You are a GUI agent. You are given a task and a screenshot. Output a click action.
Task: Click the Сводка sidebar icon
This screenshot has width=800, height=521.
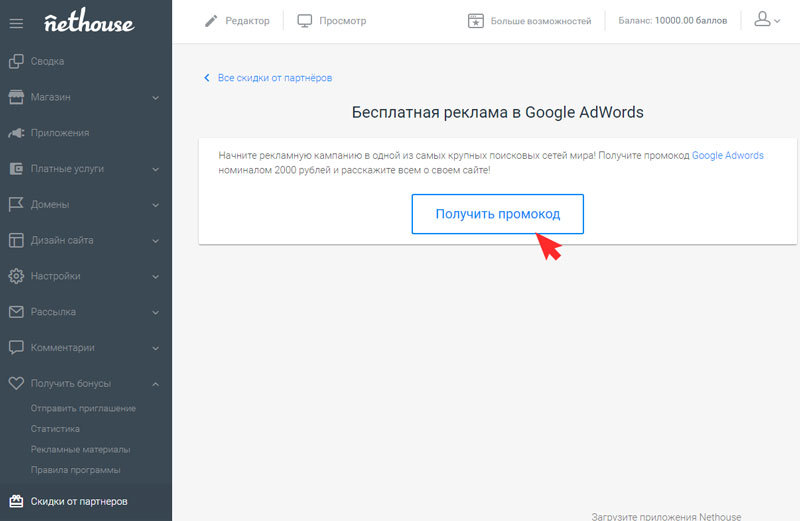pyautogui.click(x=16, y=61)
